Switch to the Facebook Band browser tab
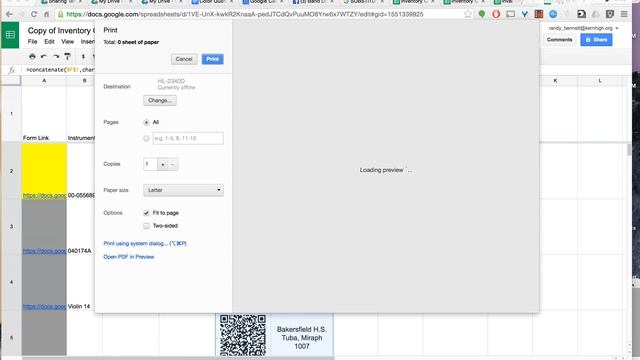The height and width of the screenshot is (360, 640). 312,2
